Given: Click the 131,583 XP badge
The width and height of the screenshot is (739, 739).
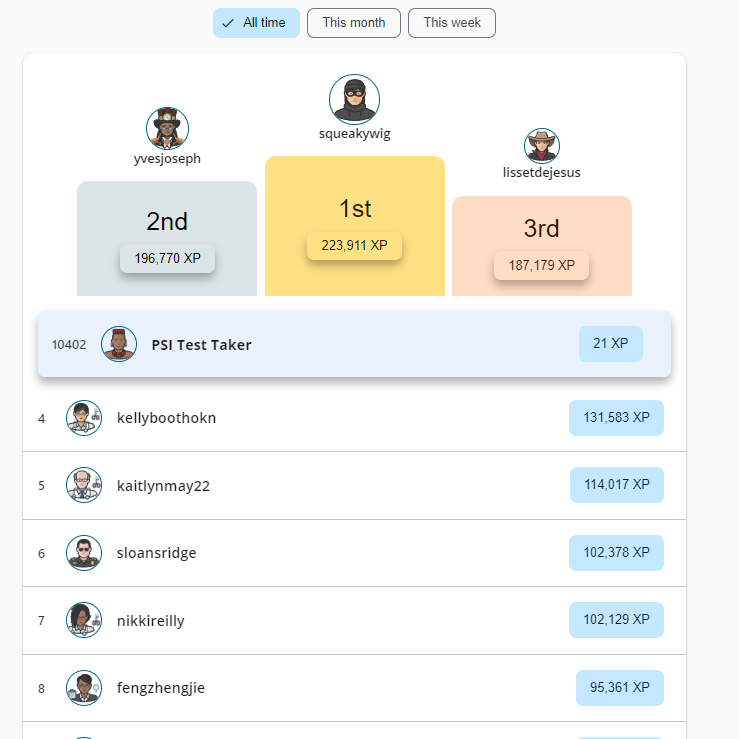Looking at the screenshot, I should pos(616,418).
